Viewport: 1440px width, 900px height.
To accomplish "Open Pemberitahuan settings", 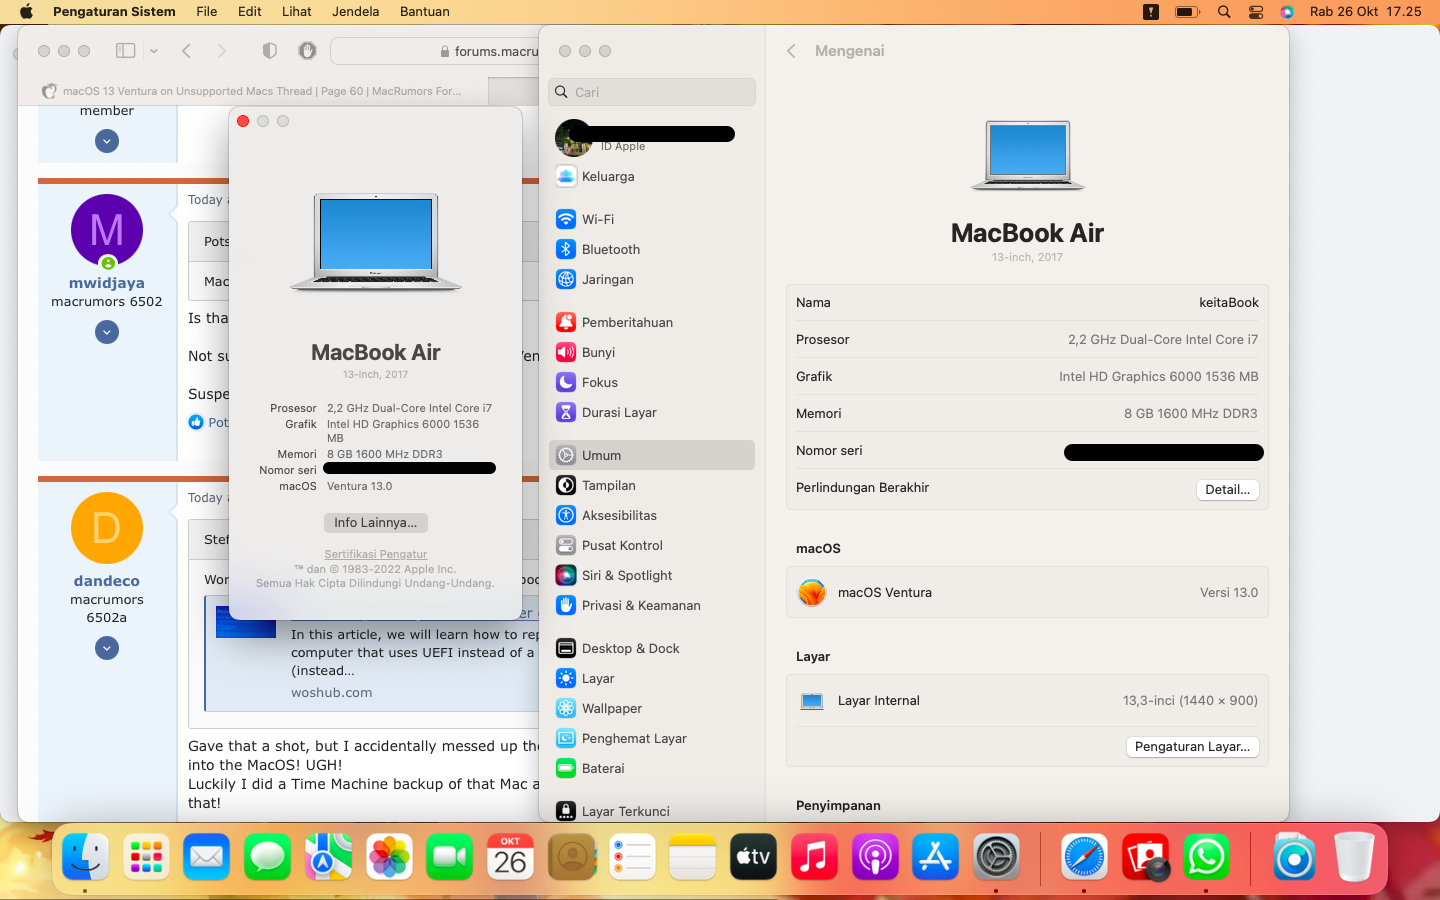I will (651, 322).
